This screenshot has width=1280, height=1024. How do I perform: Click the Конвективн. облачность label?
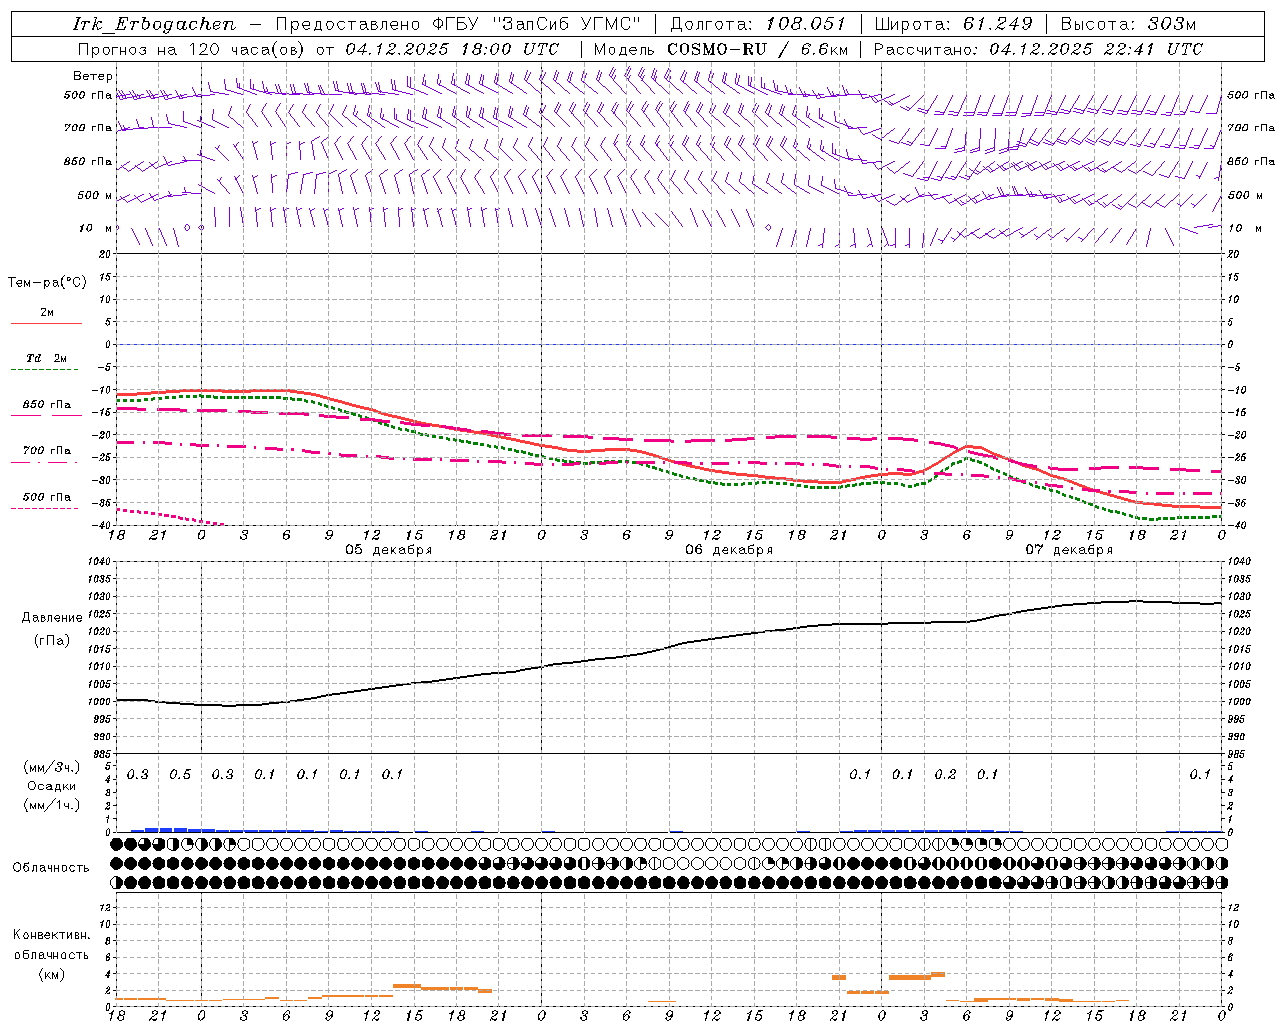tap(51, 945)
